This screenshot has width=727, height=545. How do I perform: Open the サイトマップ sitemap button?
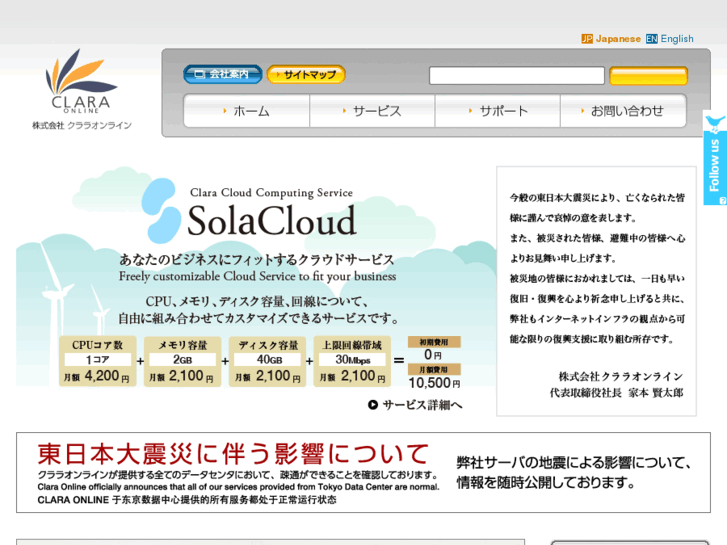306,74
